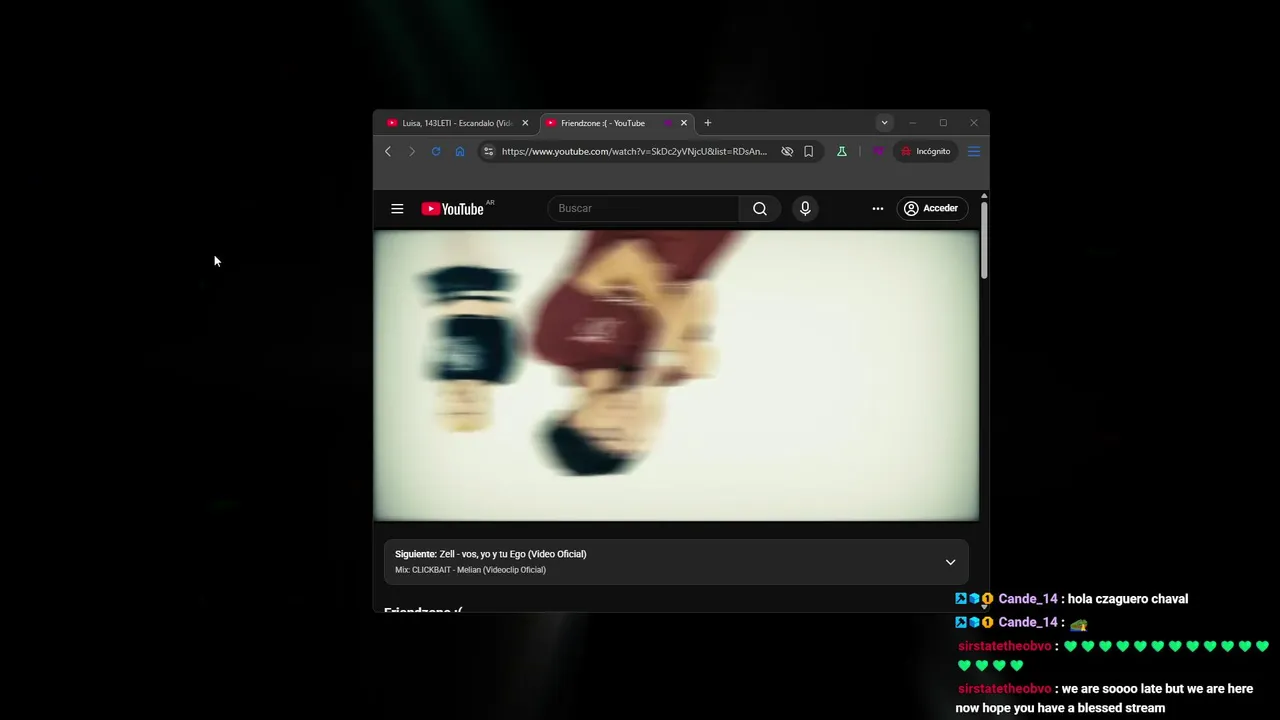Focus the Buscar search field
Screen dimensions: 1280x720
tap(643, 208)
